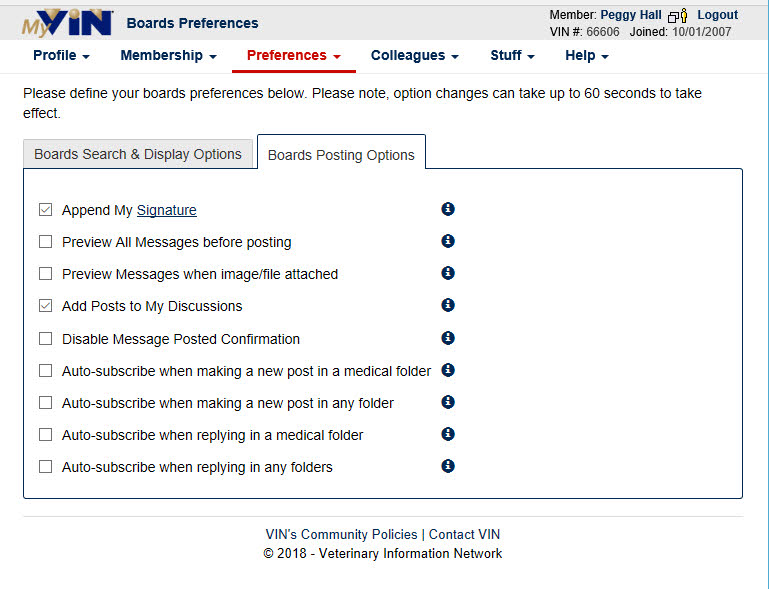769x589 pixels.
Task: Click the Logout link
Action: (718, 15)
